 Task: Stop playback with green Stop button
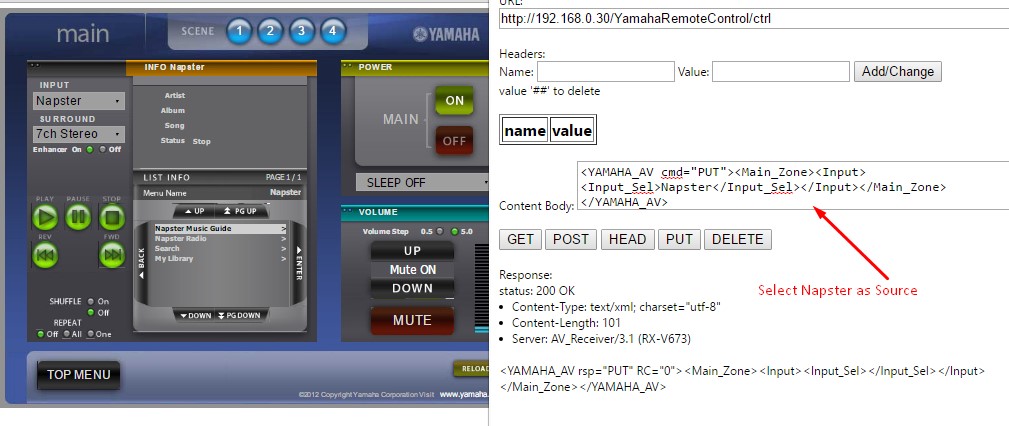(x=112, y=218)
